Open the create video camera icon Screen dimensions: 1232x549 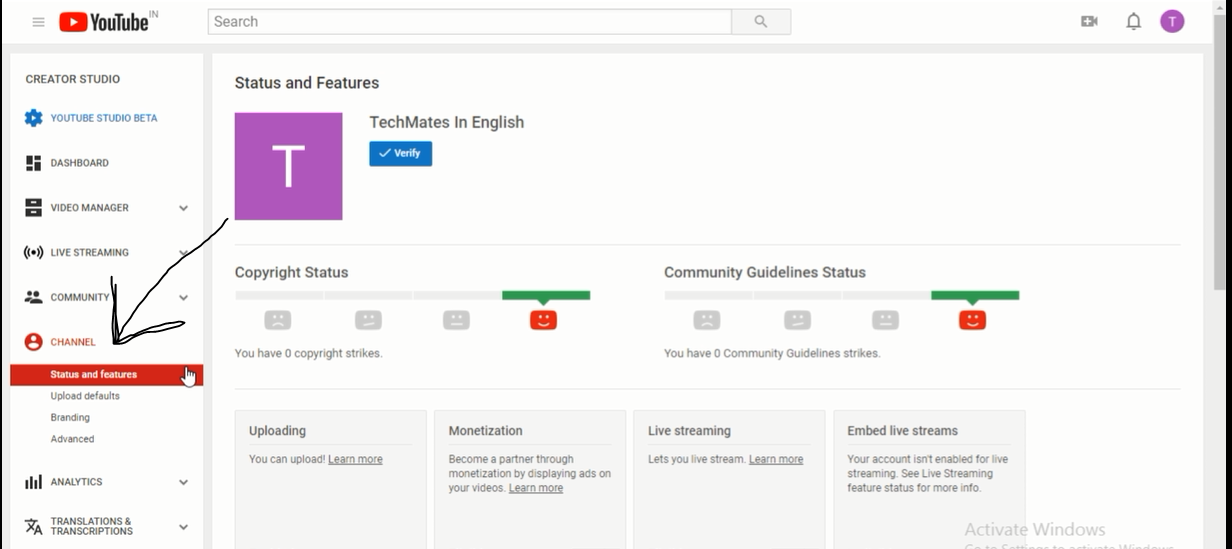pos(1089,21)
